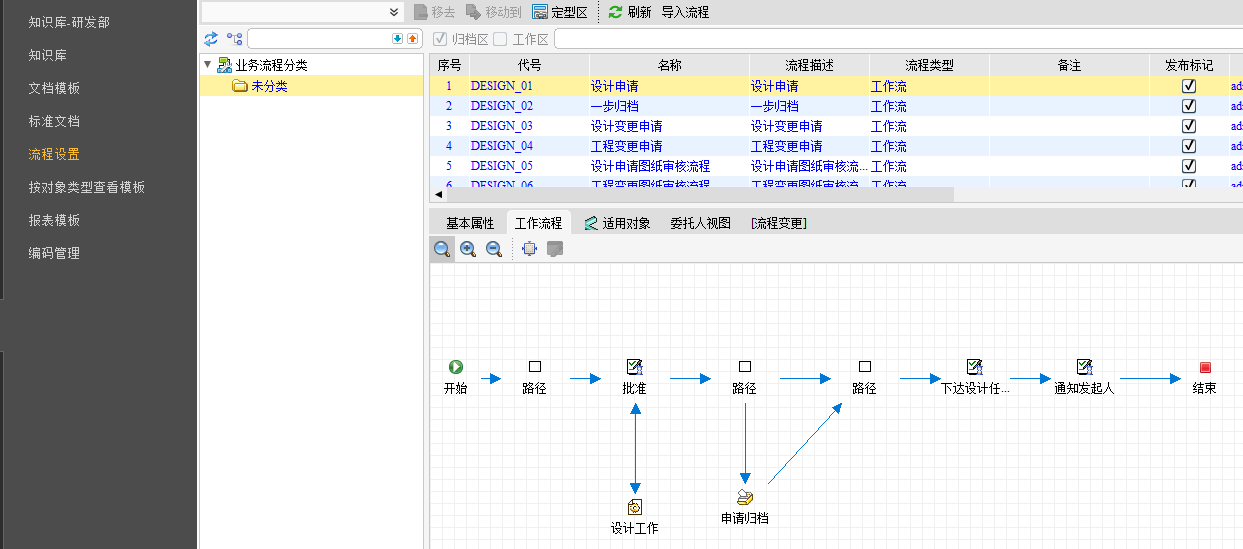This screenshot has height=549, width=1243.
Task: Select the 设计工作 node icon
Action: [634, 507]
